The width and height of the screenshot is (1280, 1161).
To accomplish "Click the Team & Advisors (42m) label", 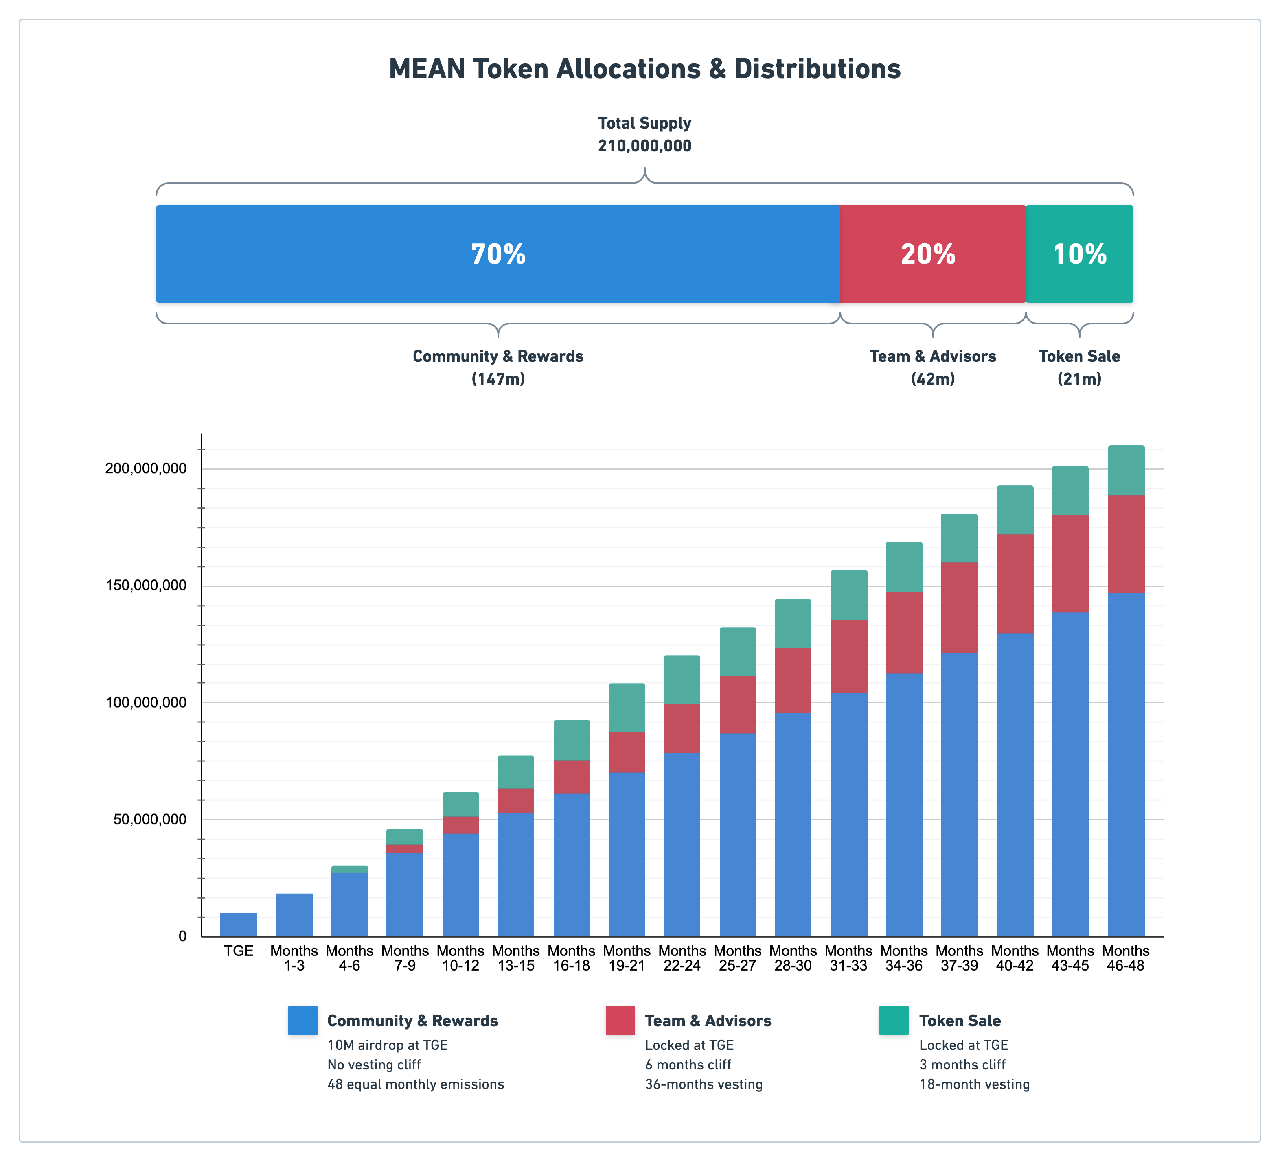I will point(933,368).
